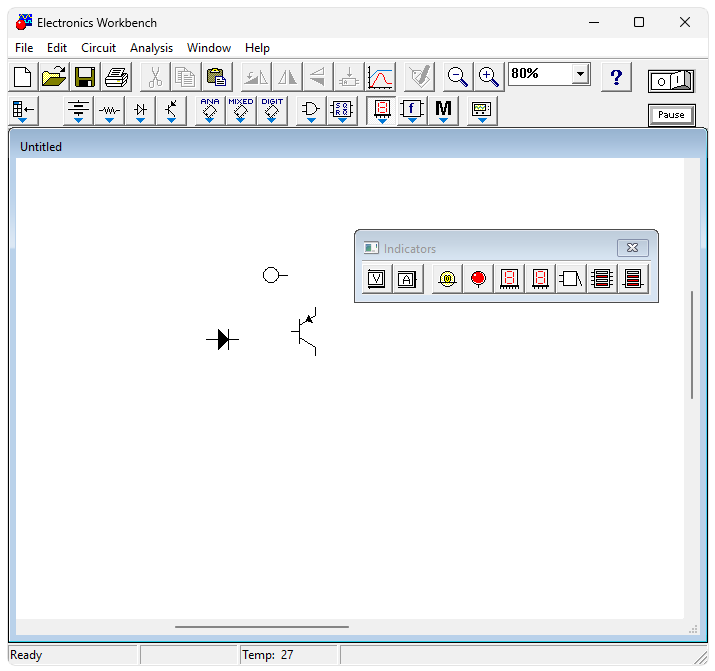Image resolution: width=715 pixels, height=671 pixels.
Task: Open the Controls parts bin
Action: pos(412,110)
